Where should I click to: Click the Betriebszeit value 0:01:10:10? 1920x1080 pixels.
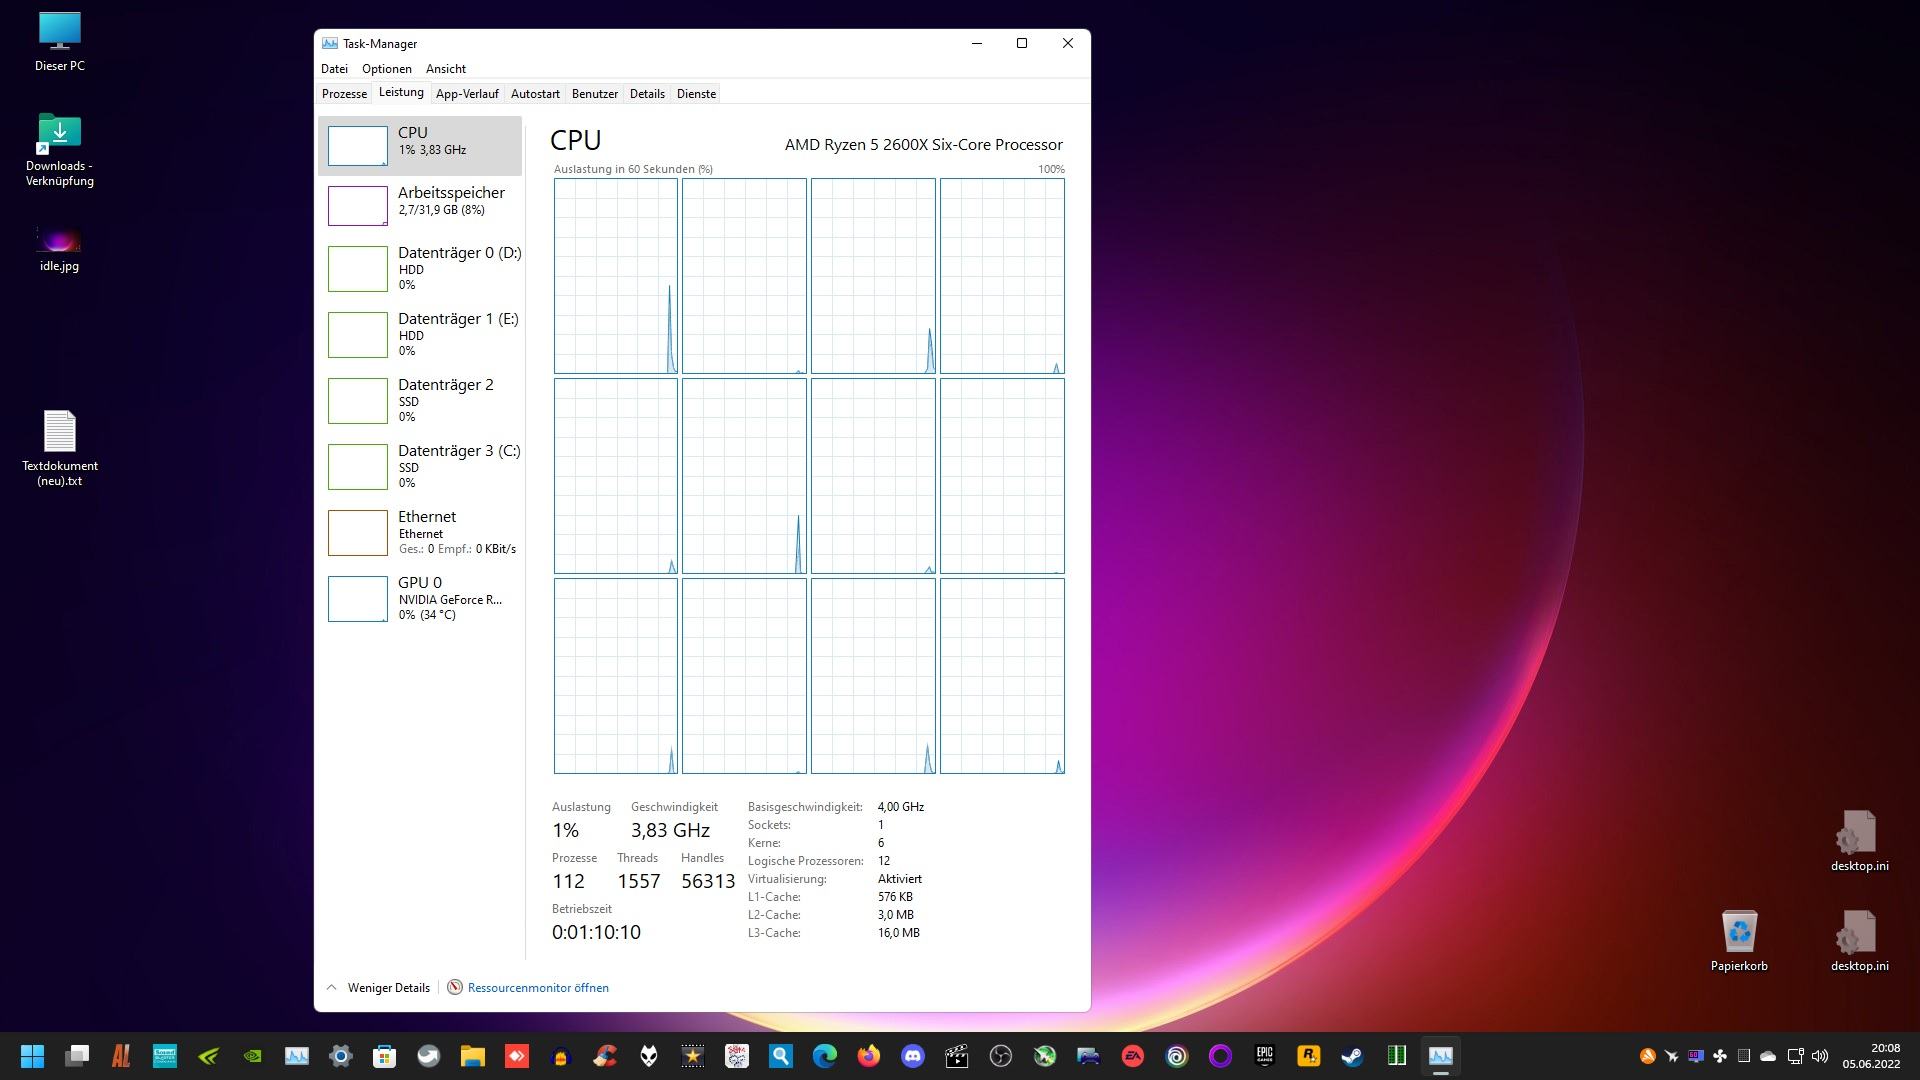[x=596, y=933]
